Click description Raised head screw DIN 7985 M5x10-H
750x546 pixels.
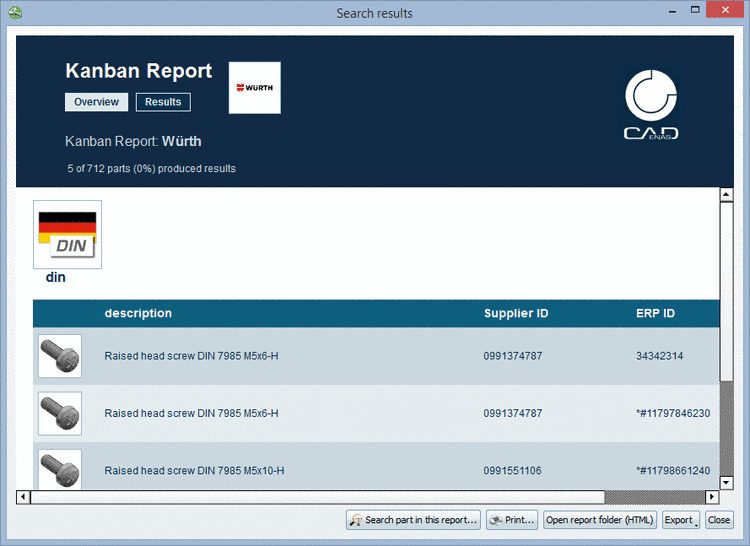194,470
